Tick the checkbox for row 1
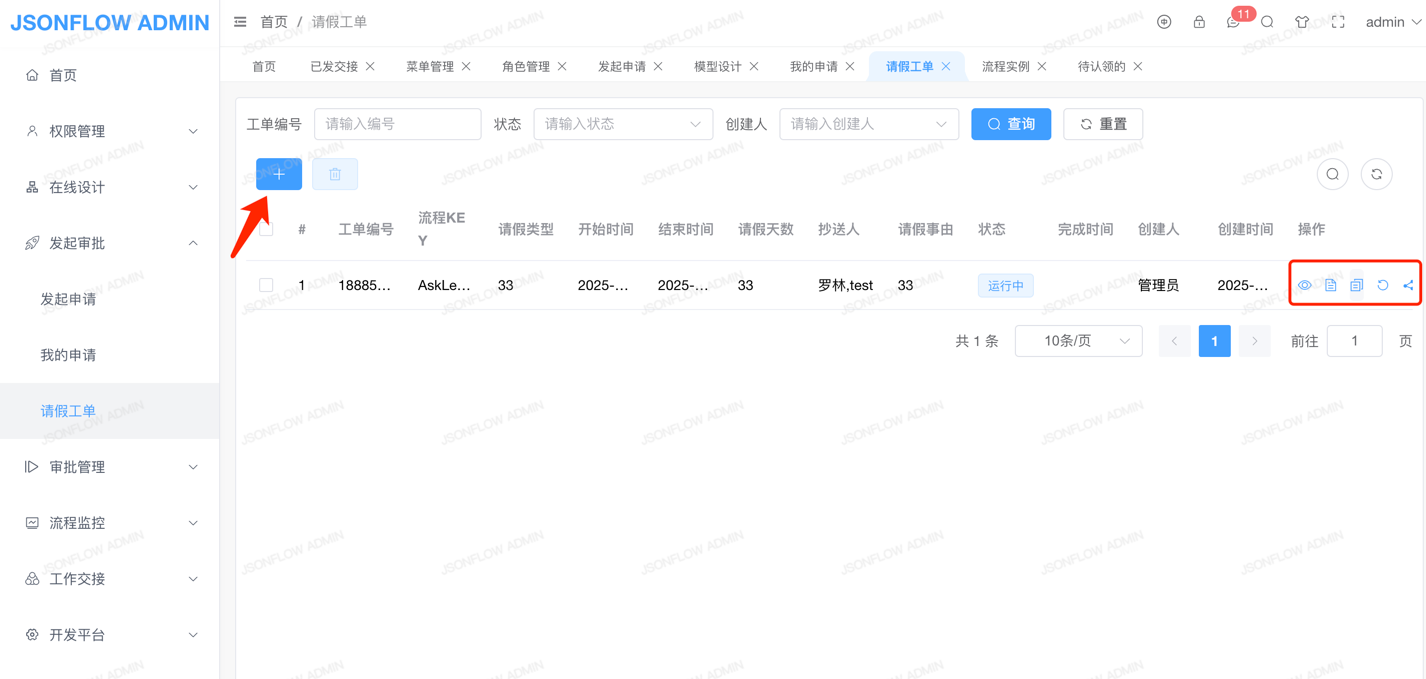 [x=266, y=286]
